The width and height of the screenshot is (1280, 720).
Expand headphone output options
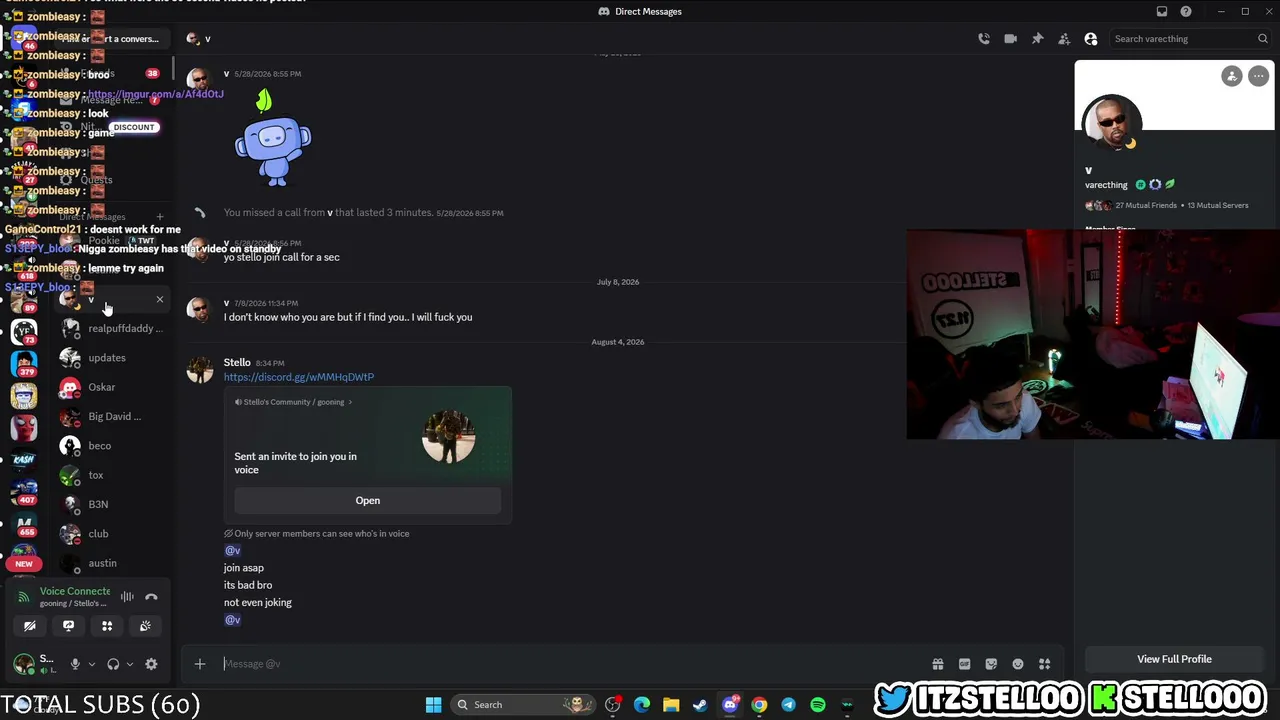pyautogui.click(x=129, y=664)
